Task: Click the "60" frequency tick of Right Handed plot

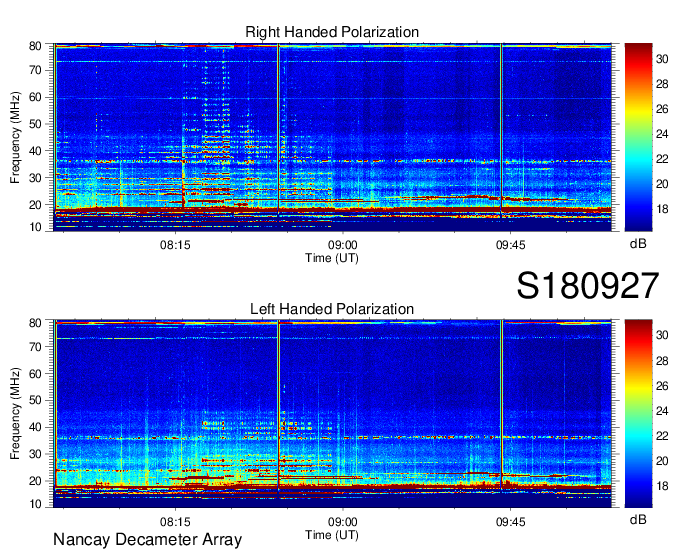Action: click(35, 97)
